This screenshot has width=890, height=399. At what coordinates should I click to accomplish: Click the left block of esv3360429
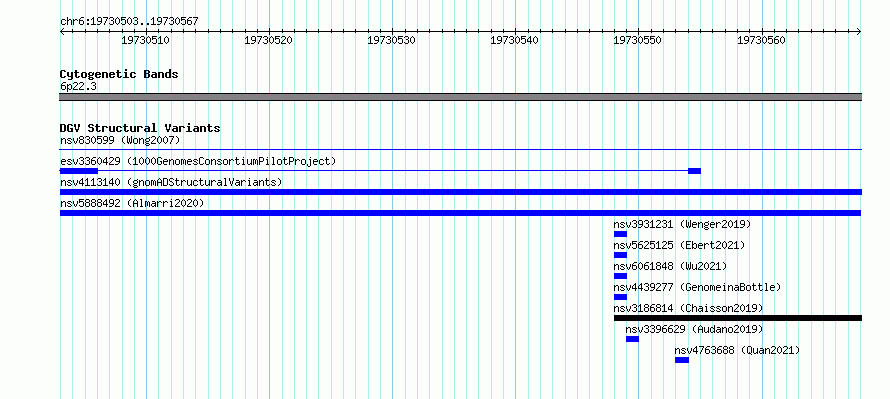(x=79, y=171)
